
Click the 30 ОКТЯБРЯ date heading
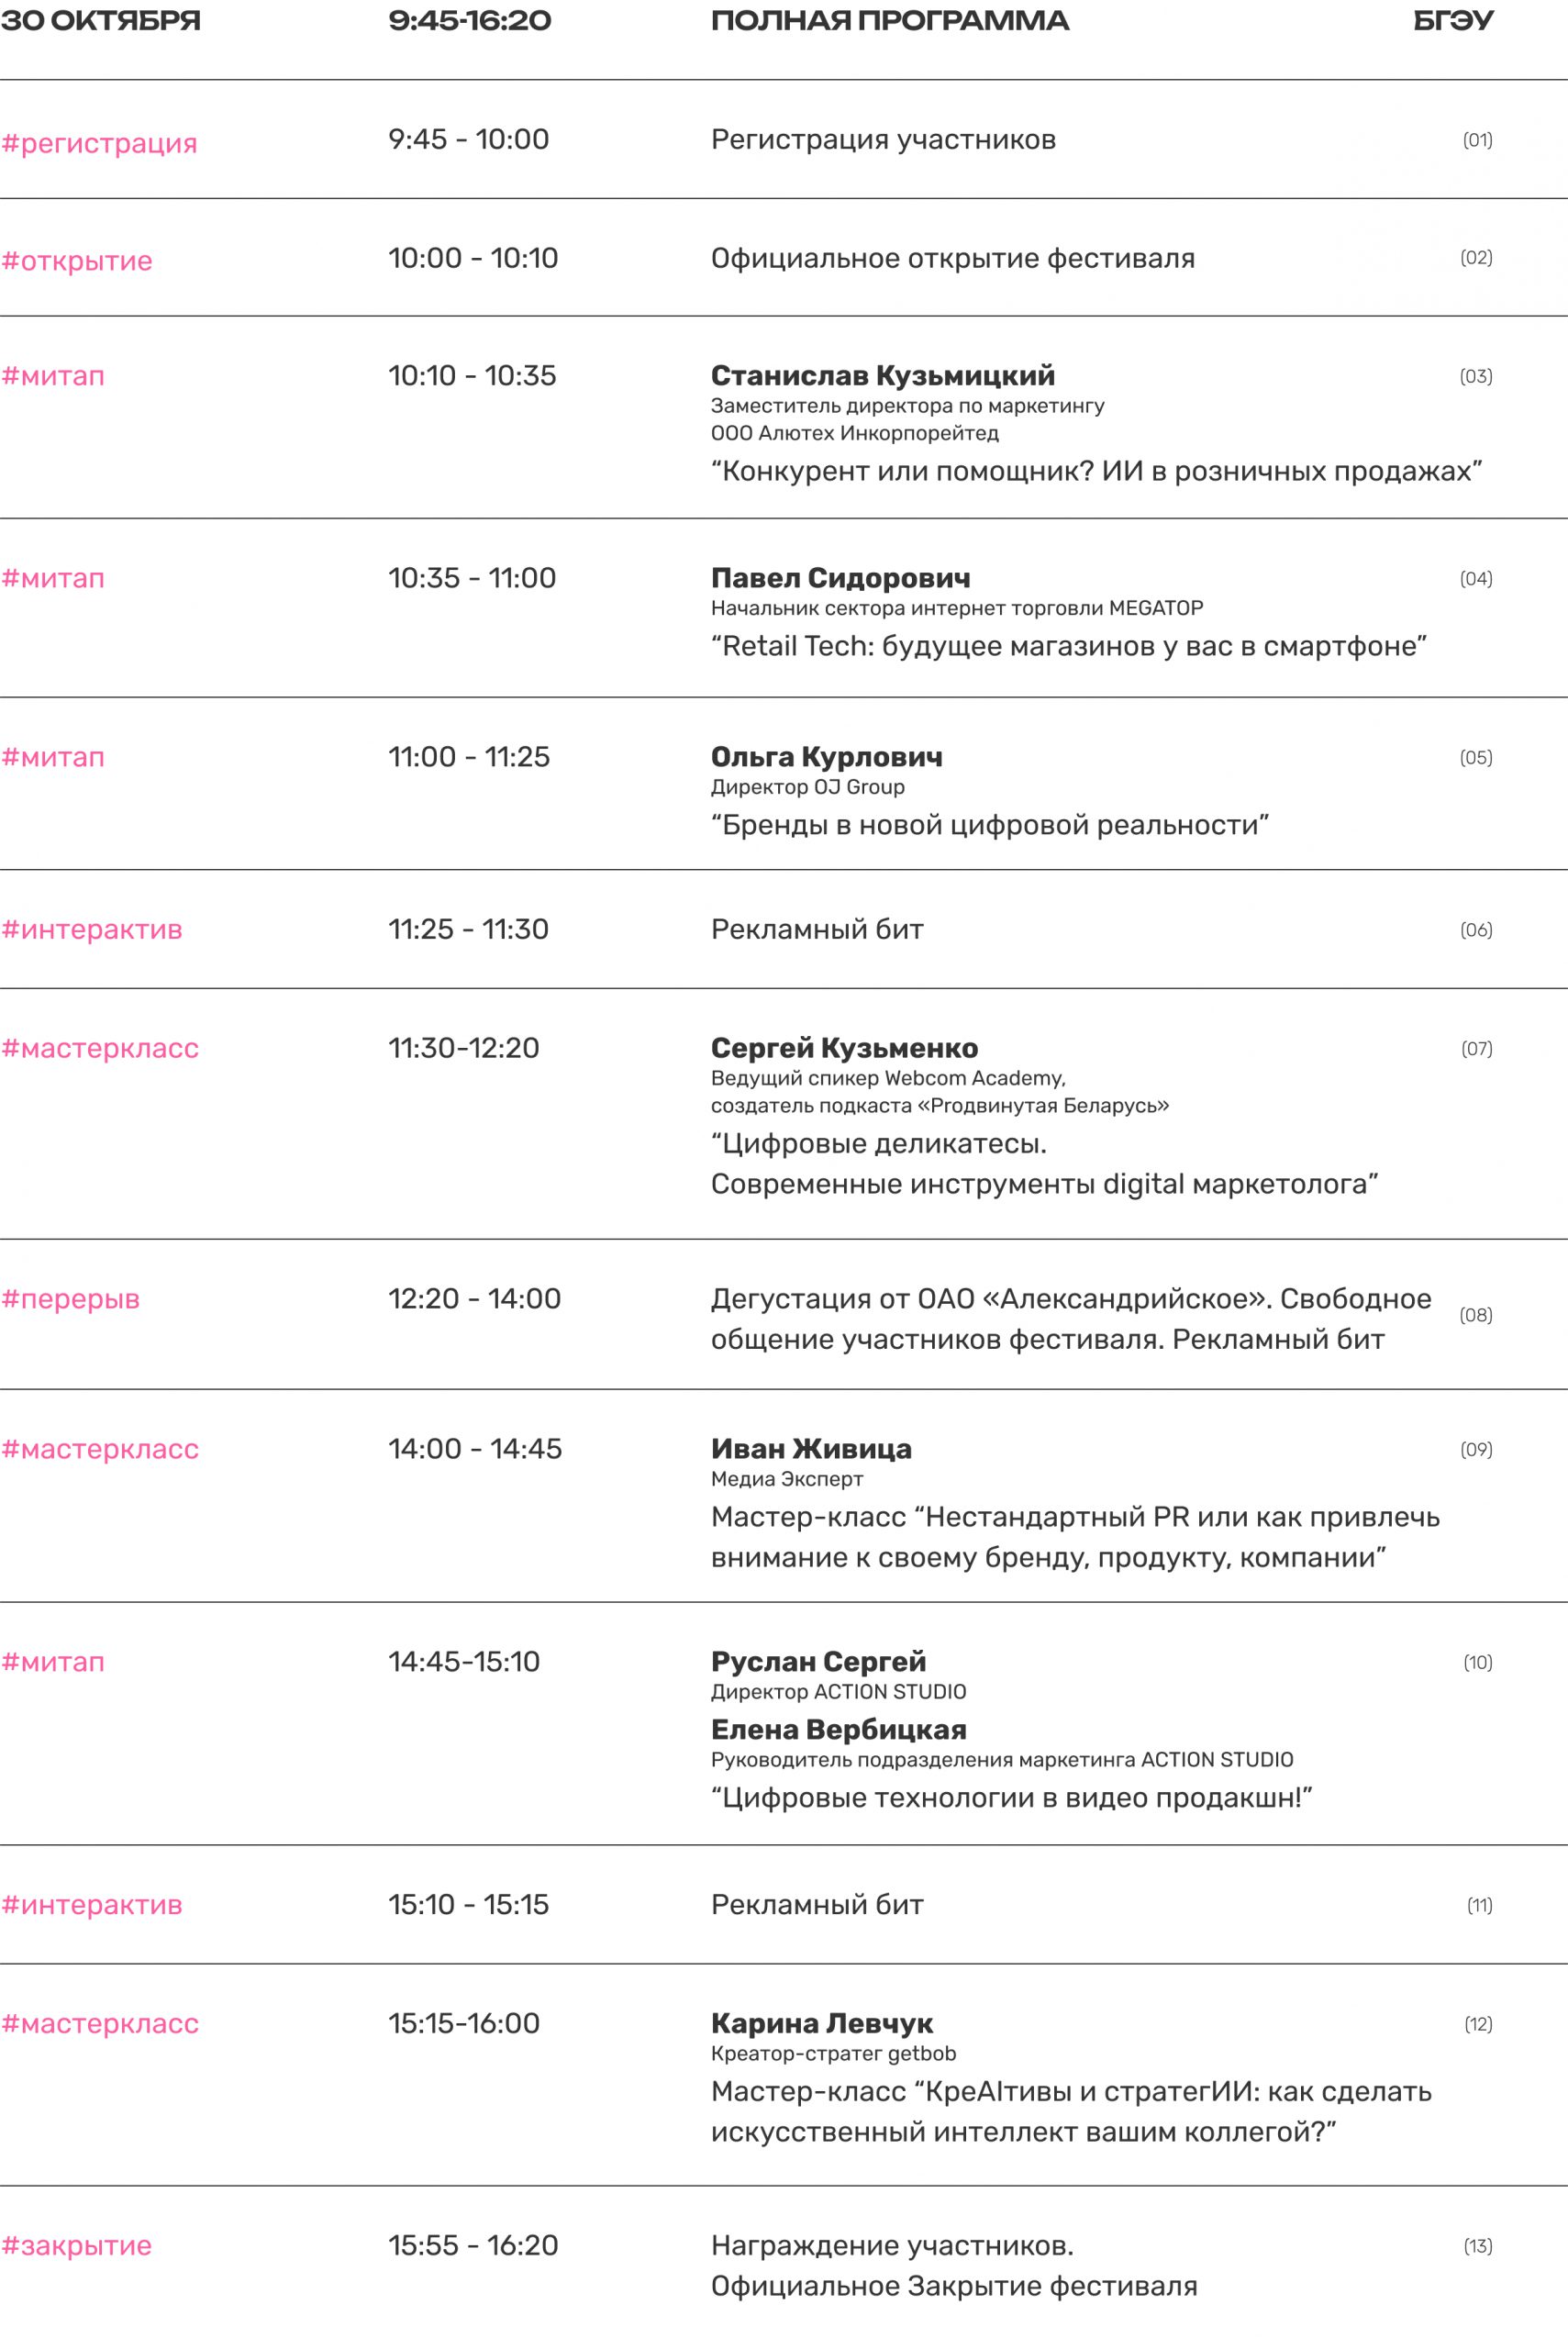(x=100, y=21)
